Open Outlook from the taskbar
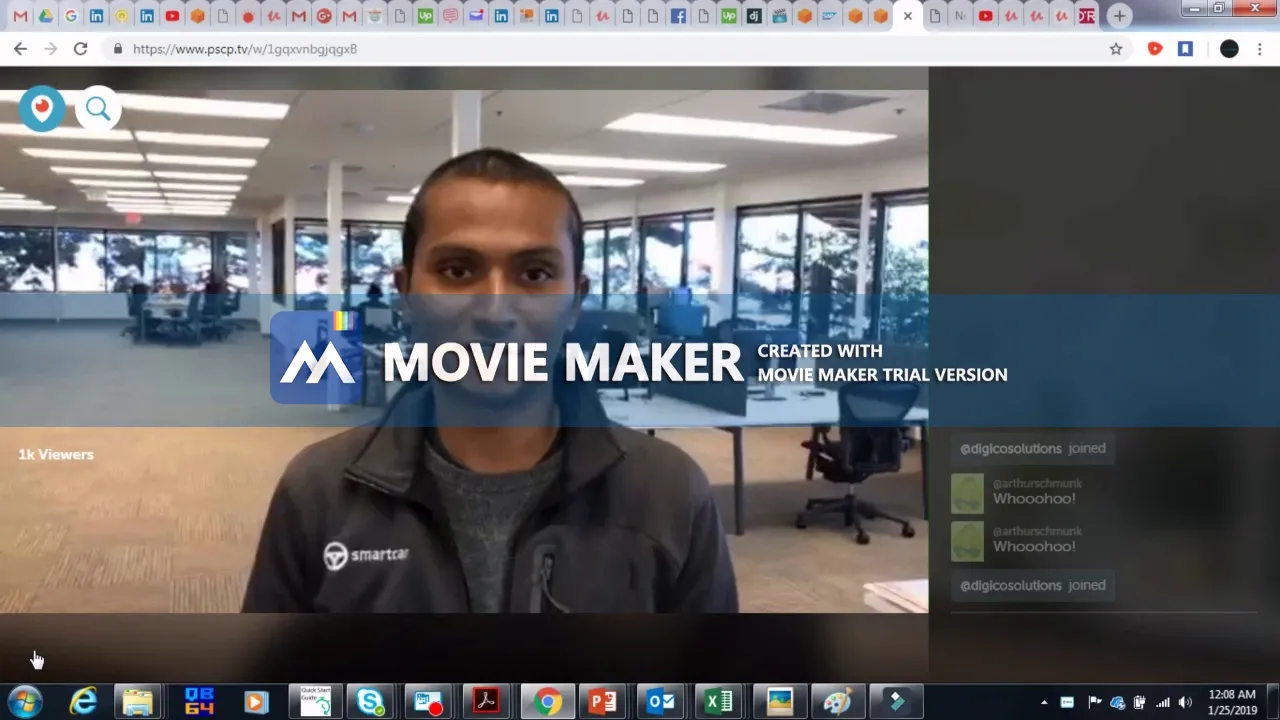Viewport: 1280px width, 720px height. [x=661, y=702]
